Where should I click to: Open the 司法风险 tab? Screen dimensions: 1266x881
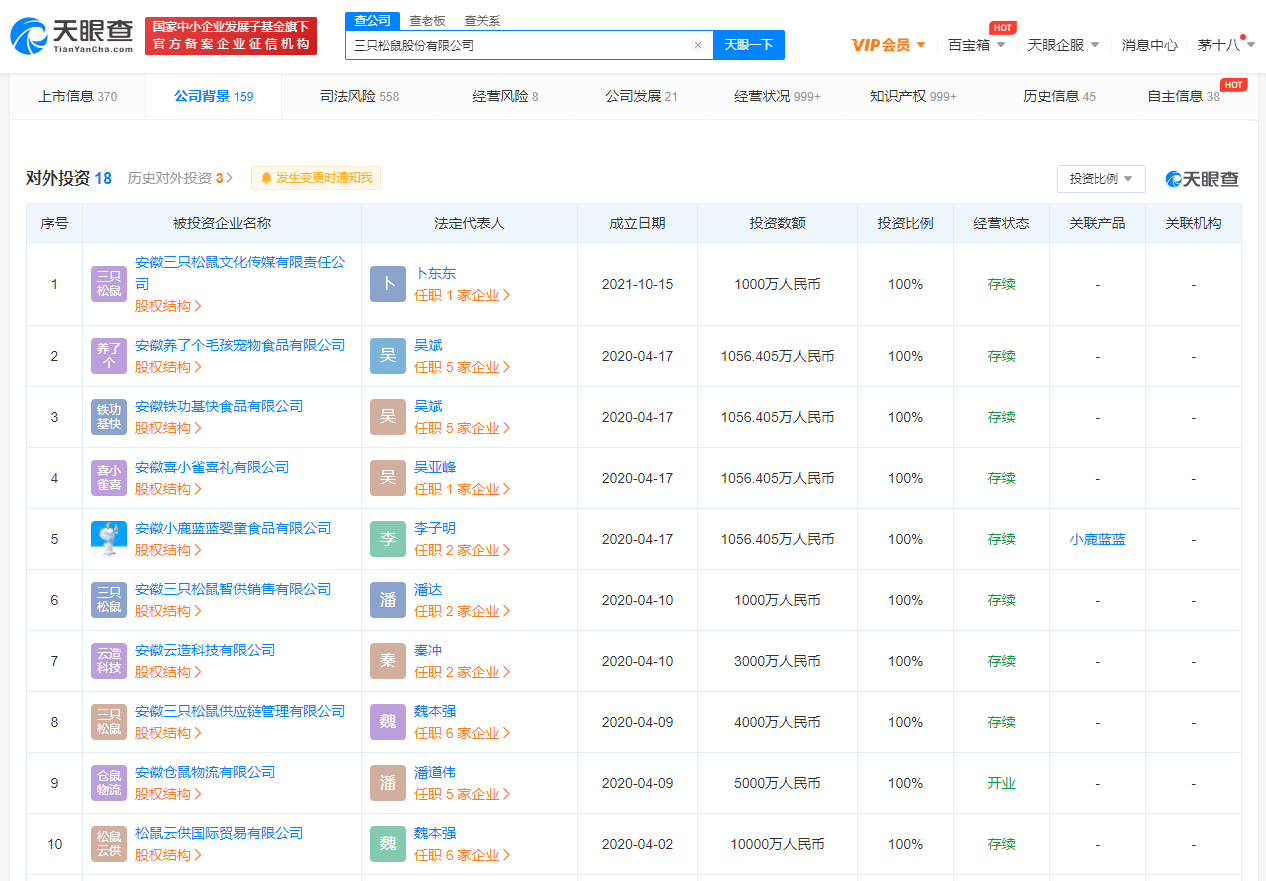tap(359, 97)
